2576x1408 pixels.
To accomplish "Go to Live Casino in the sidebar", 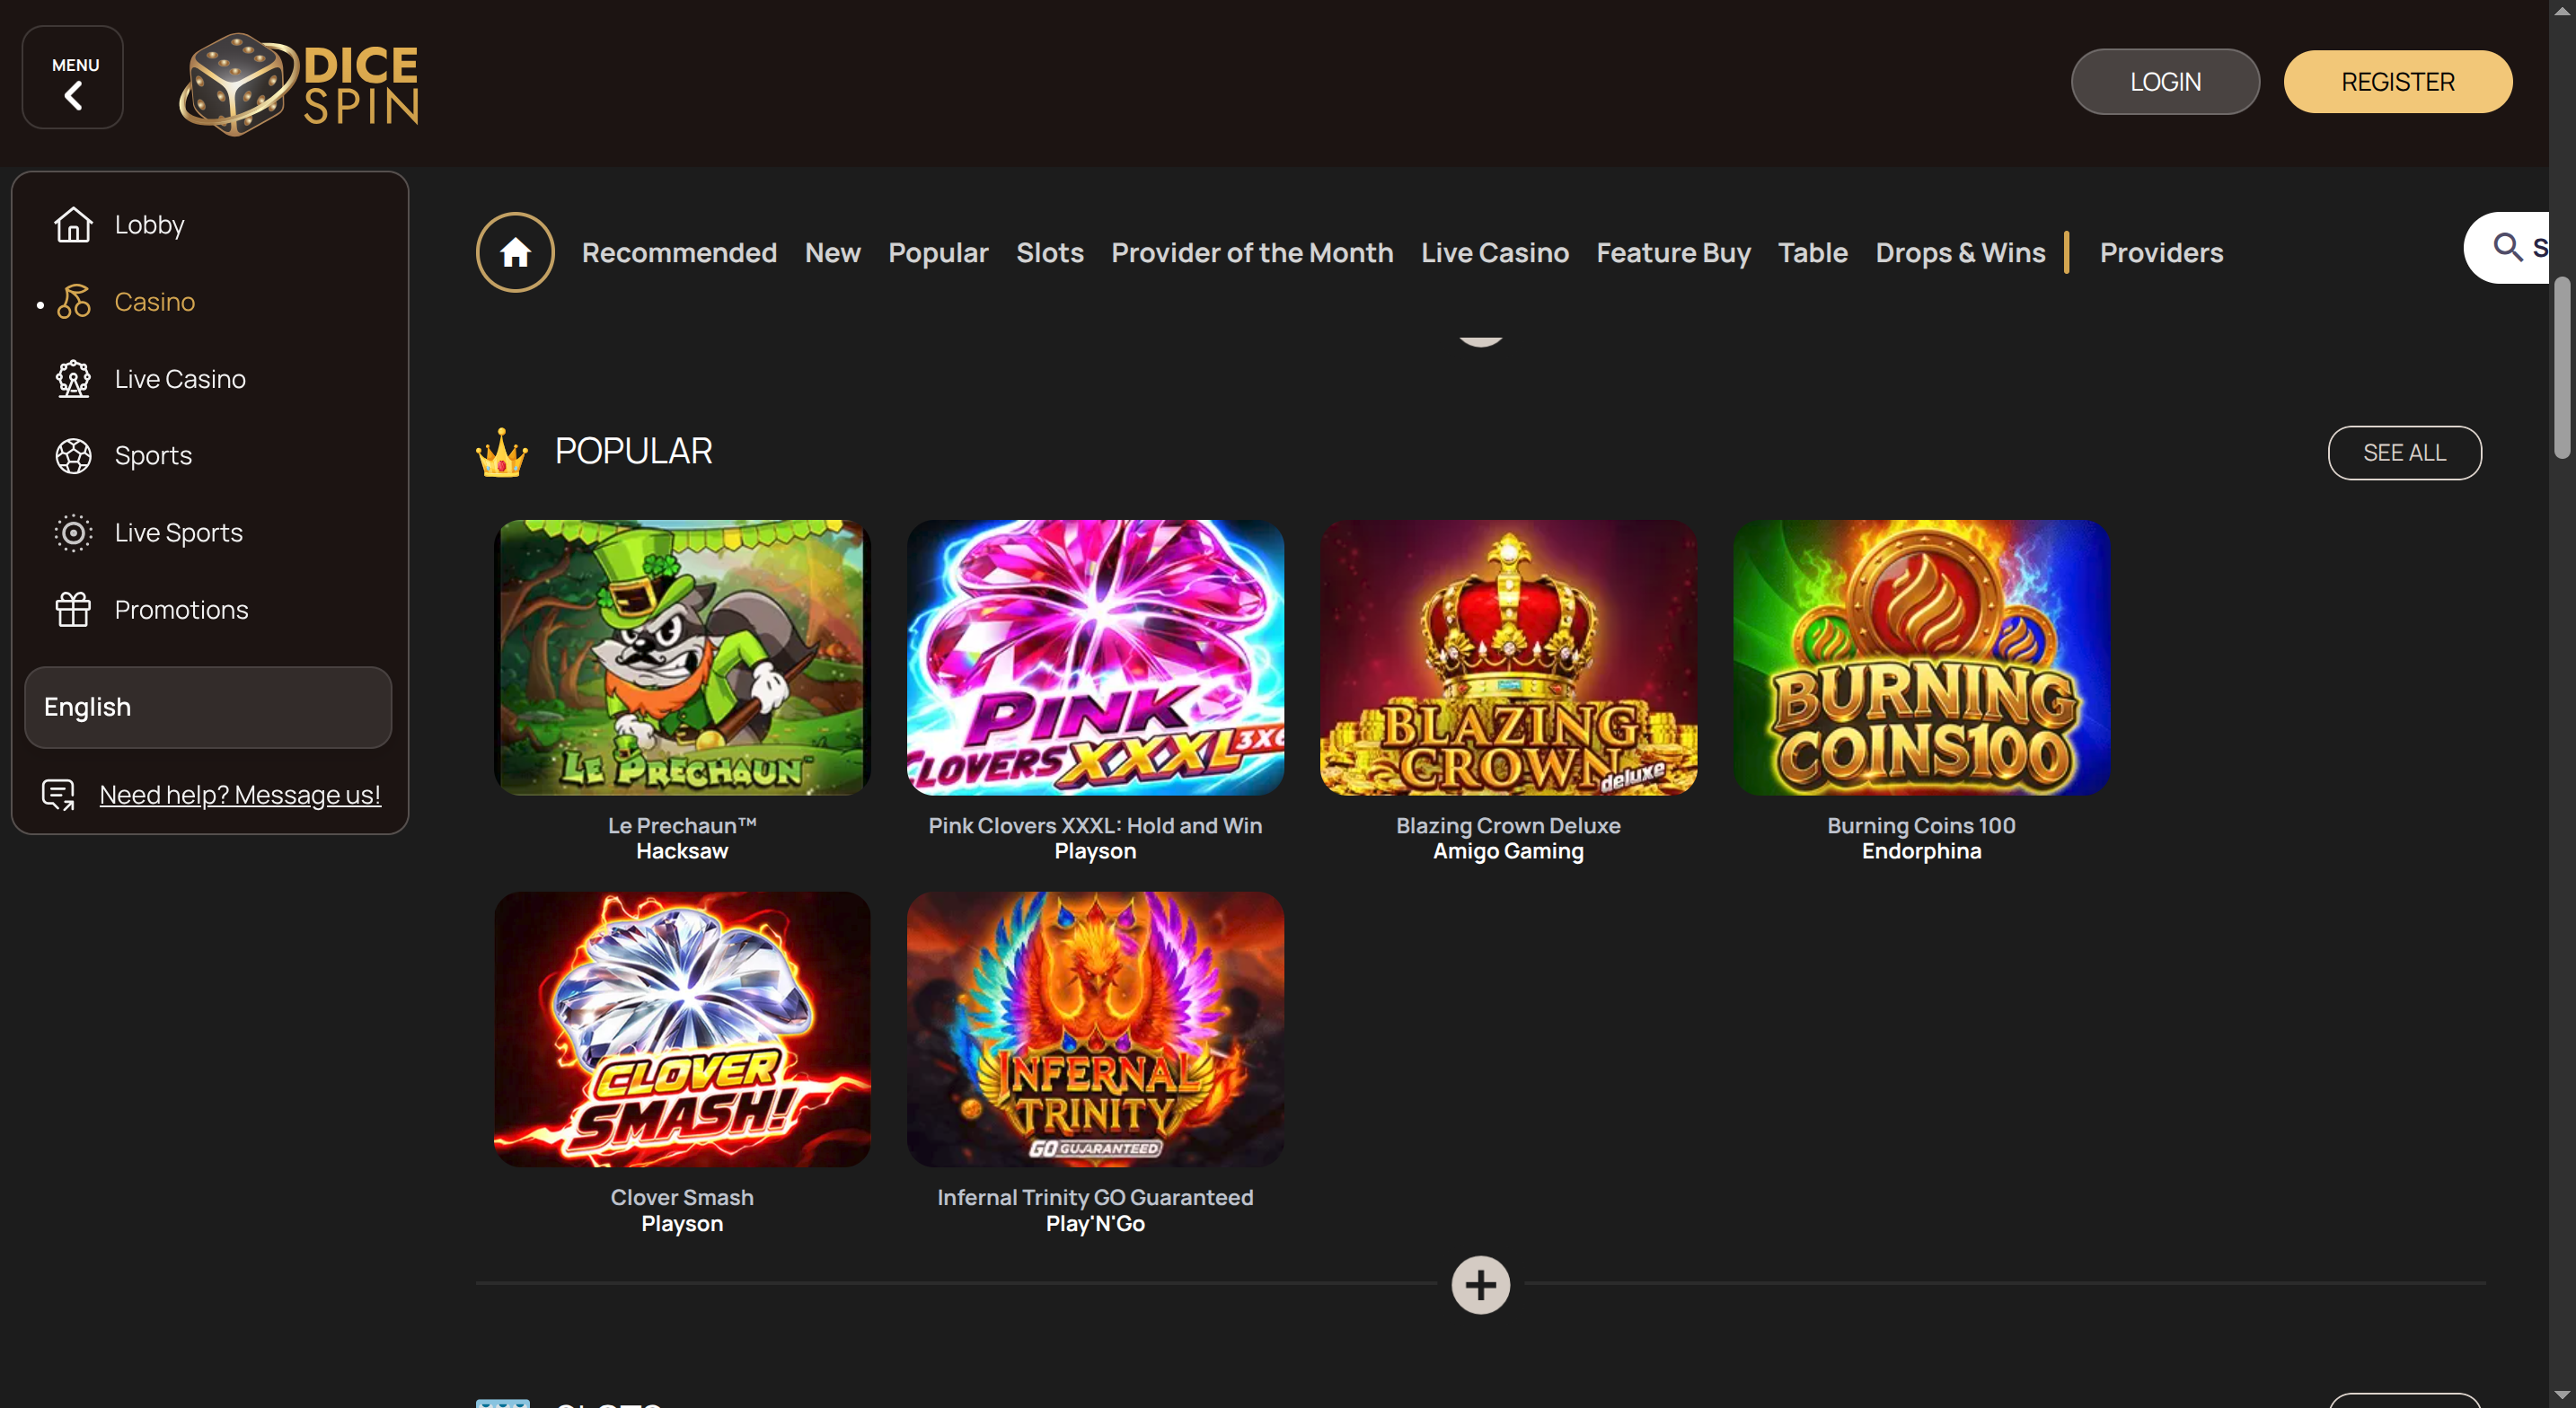I will (180, 379).
